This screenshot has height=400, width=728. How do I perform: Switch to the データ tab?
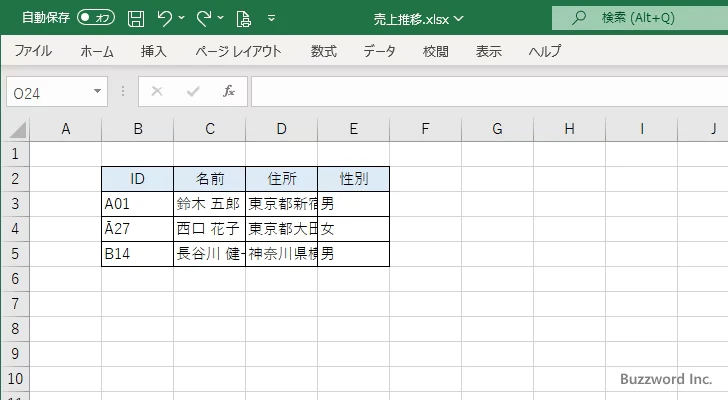click(x=379, y=51)
